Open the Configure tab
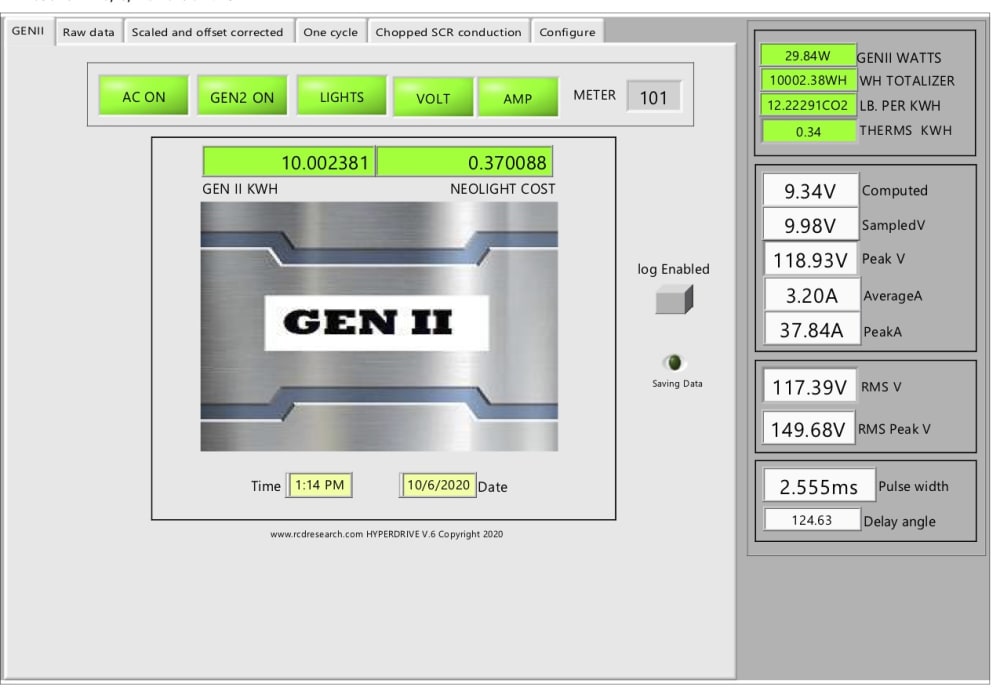This screenshot has width=1000, height=691. (567, 32)
